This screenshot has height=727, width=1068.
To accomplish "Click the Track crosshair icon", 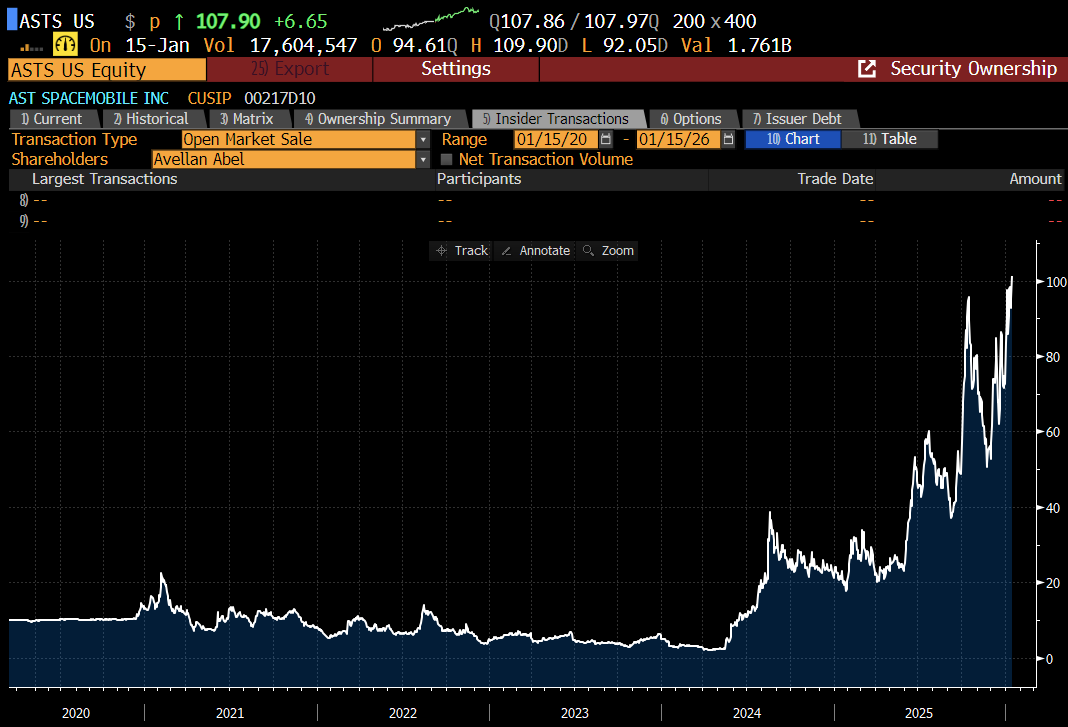I will (x=441, y=251).
